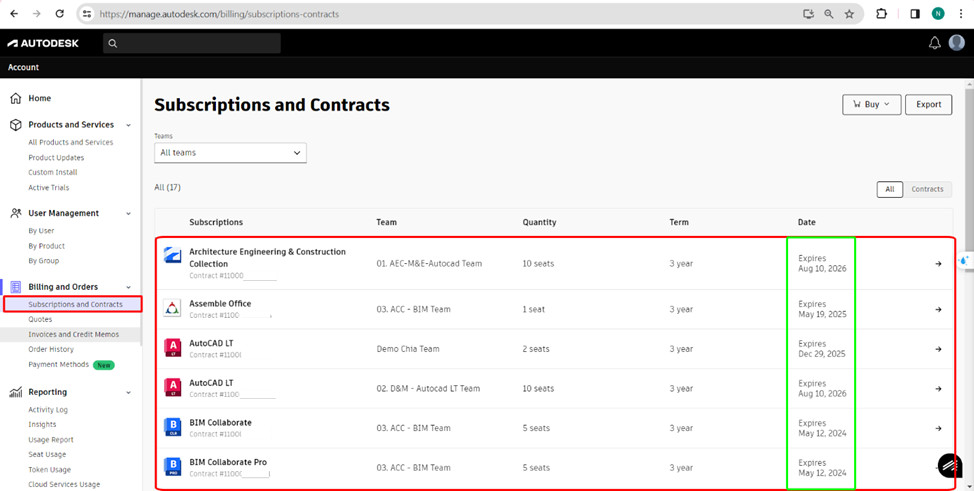Open User Management By Product

pyautogui.click(x=47, y=246)
